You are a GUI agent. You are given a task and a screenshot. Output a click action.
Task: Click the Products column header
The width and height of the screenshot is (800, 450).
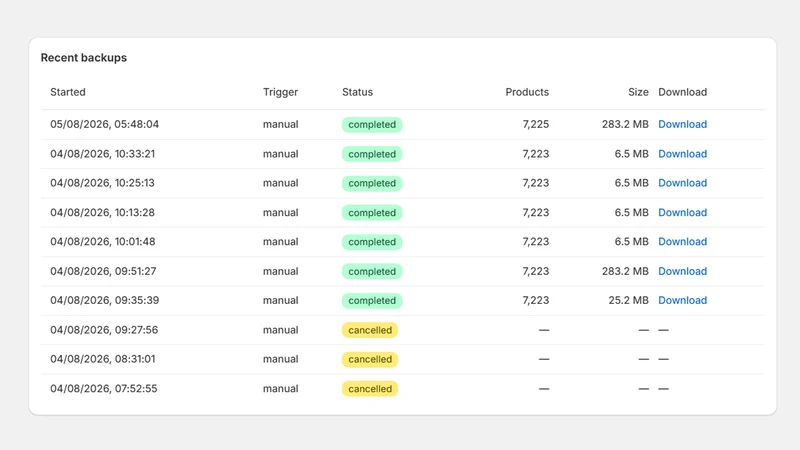coord(527,92)
